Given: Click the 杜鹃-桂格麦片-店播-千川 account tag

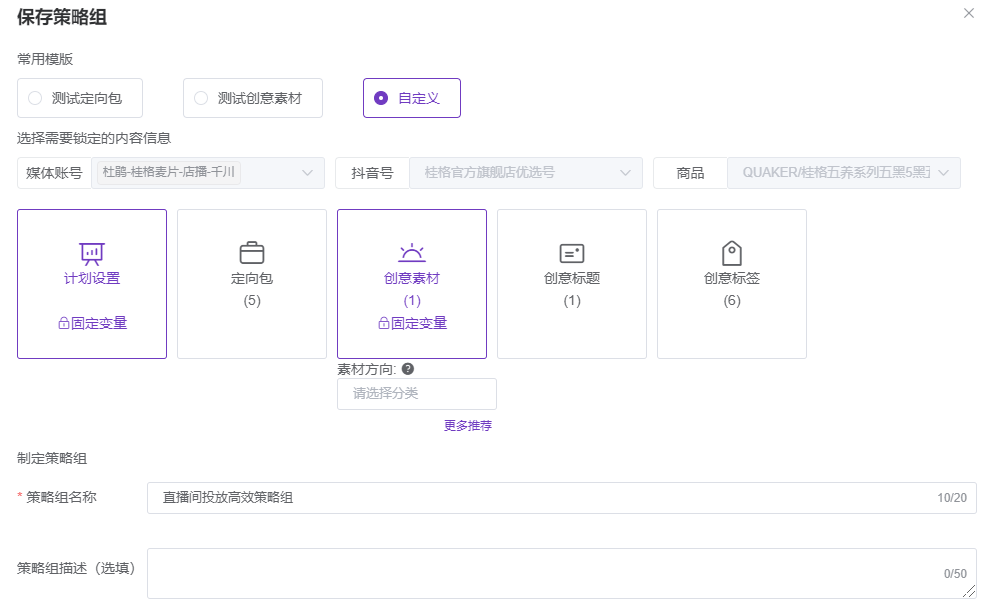Looking at the screenshot, I should (x=169, y=172).
